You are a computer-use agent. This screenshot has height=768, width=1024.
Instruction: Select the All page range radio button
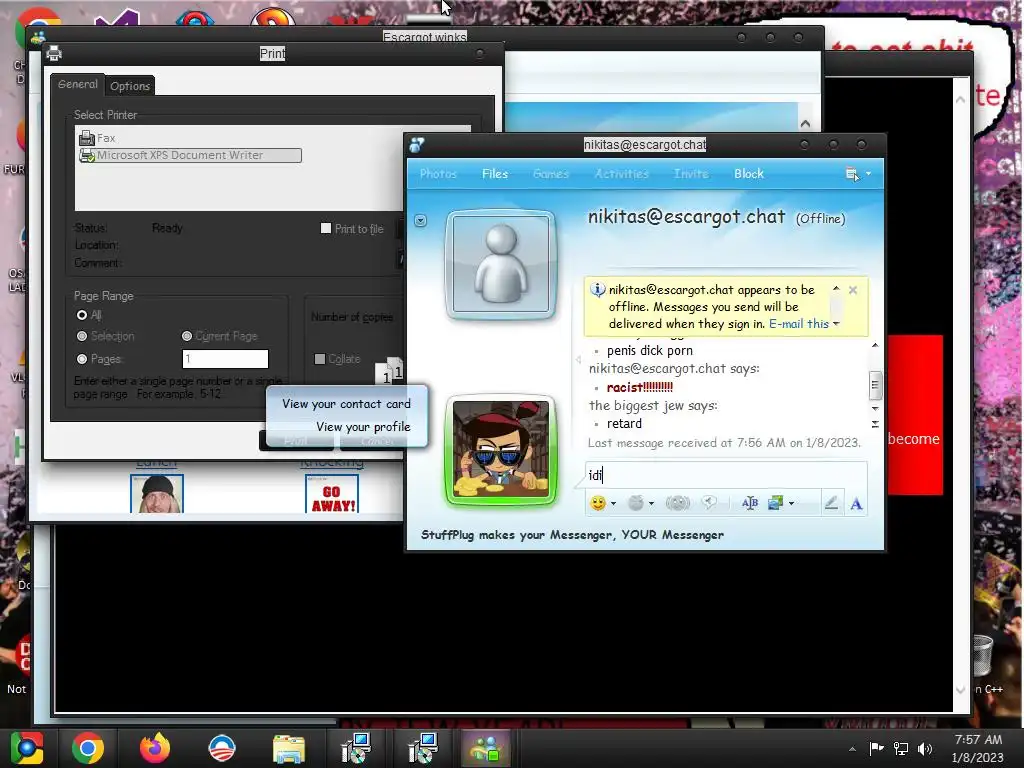[82, 315]
